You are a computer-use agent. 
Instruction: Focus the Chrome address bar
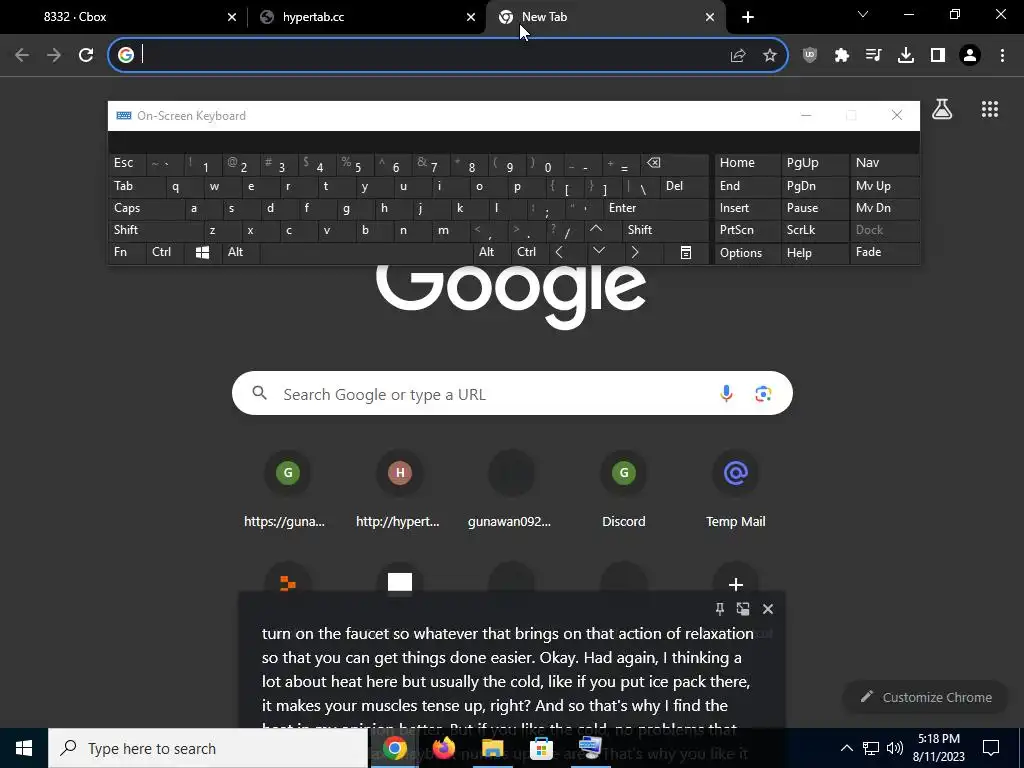click(x=431, y=56)
